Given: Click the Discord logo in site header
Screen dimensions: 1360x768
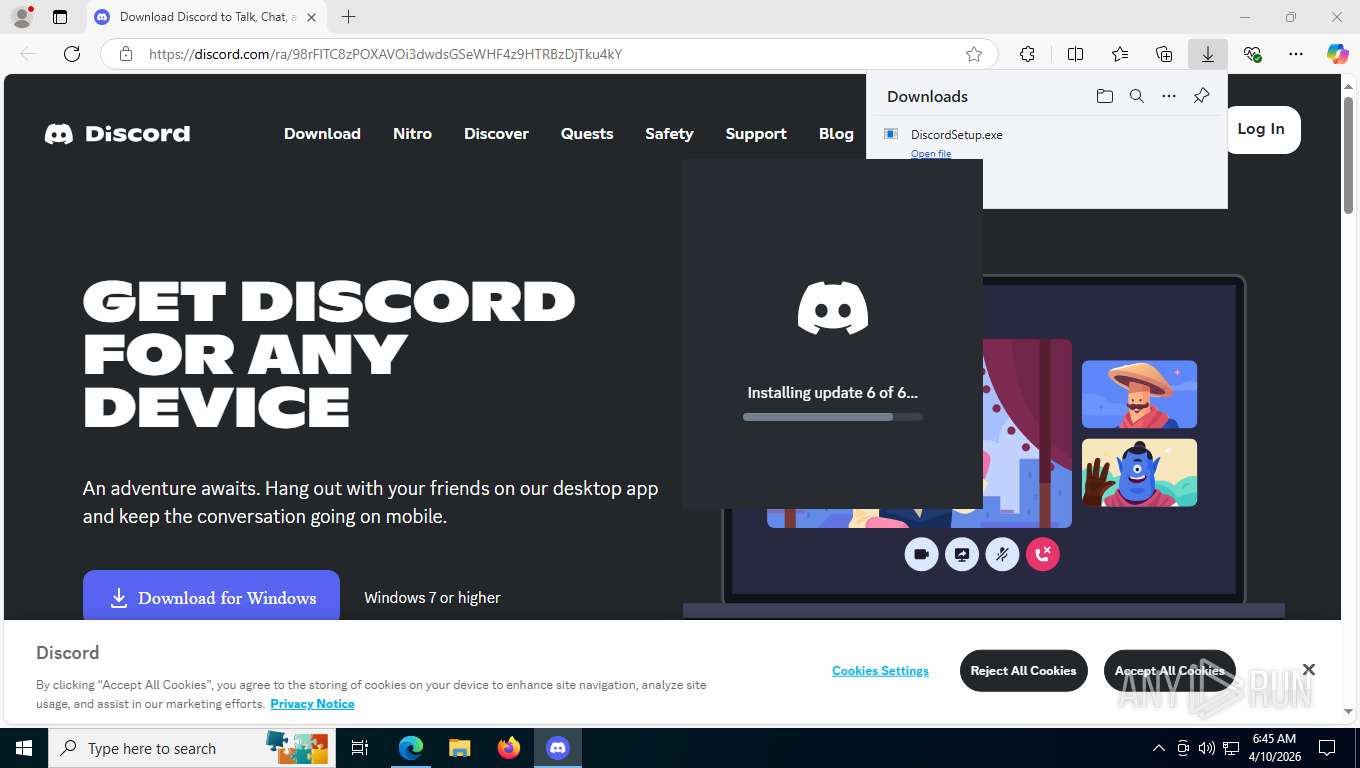Looking at the screenshot, I should pyautogui.click(x=117, y=134).
